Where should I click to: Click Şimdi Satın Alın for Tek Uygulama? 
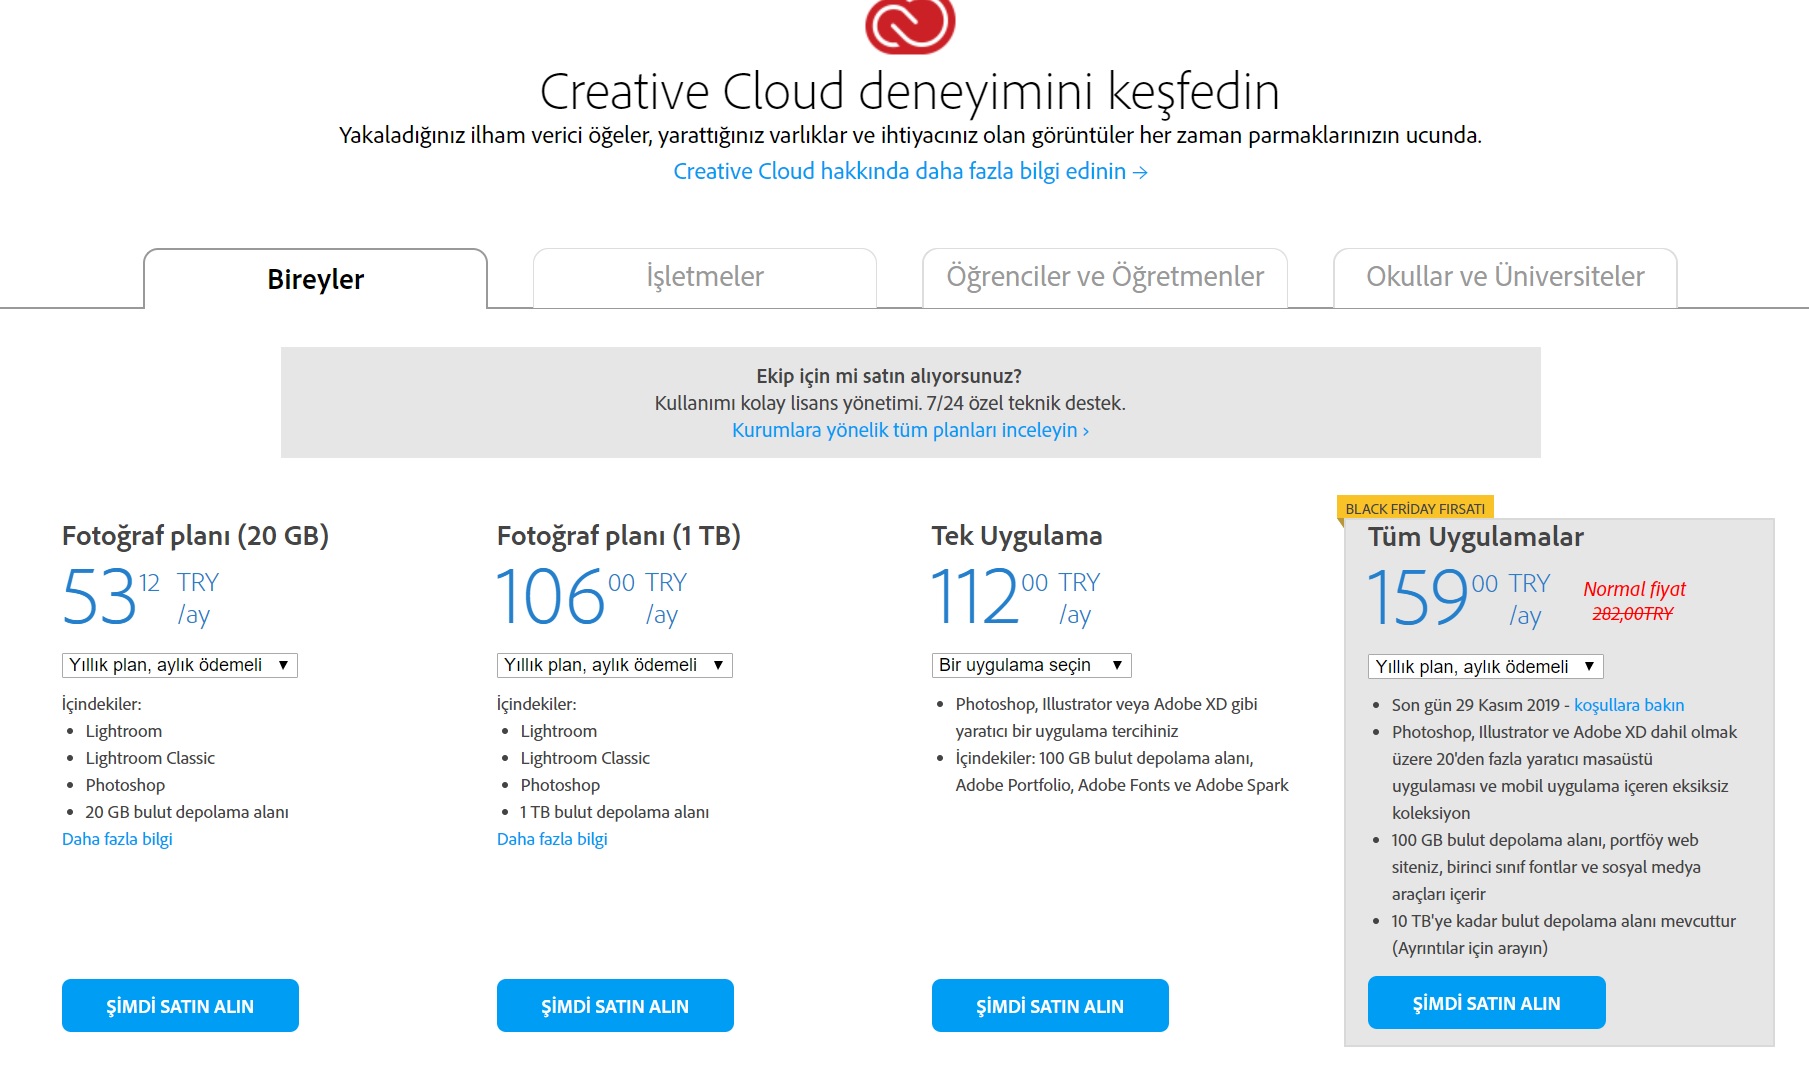[1050, 1005]
